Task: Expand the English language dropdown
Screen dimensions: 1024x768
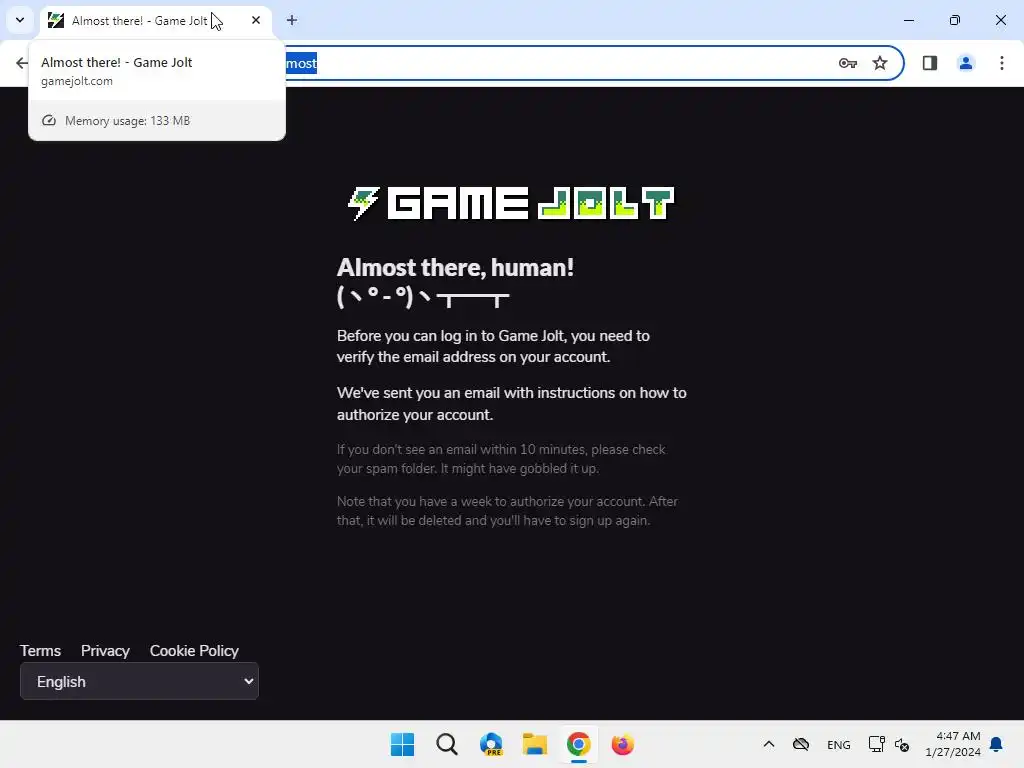Action: click(x=139, y=681)
